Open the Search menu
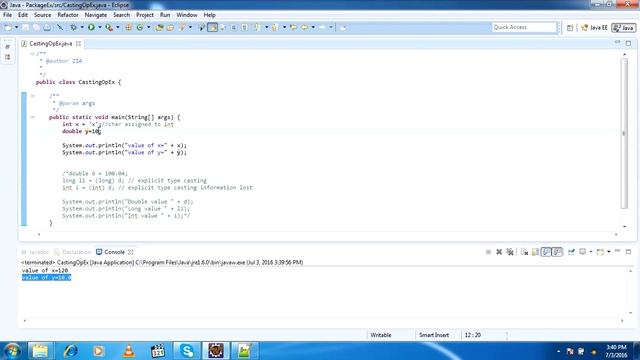 point(121,15)
